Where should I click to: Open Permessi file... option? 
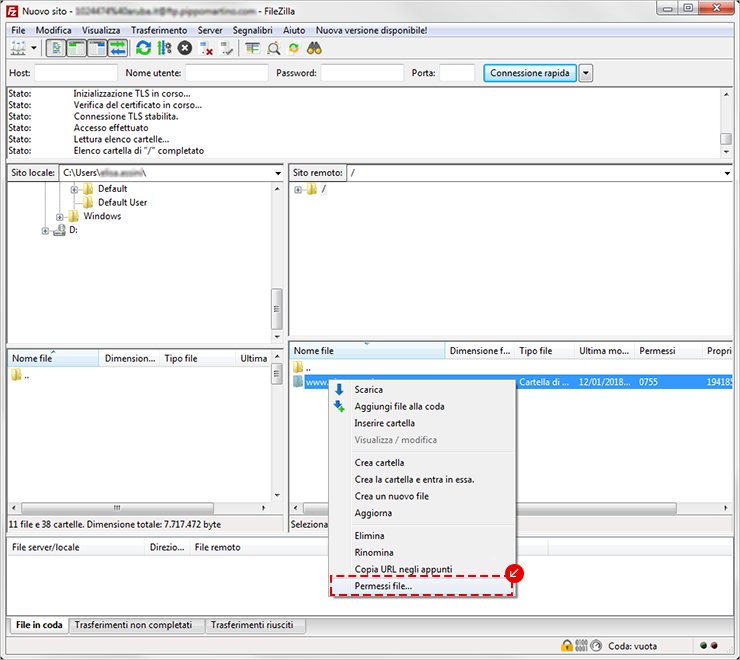point(422,586)
